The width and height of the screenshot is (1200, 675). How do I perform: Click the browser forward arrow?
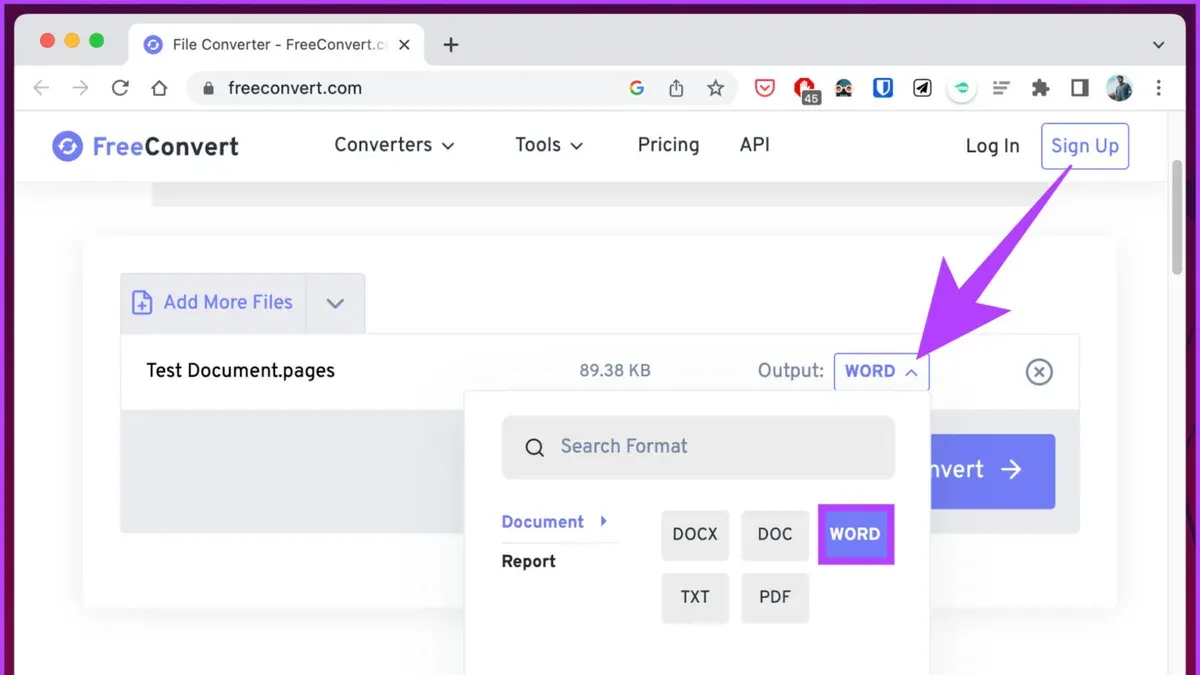click(x=81, y=88)
